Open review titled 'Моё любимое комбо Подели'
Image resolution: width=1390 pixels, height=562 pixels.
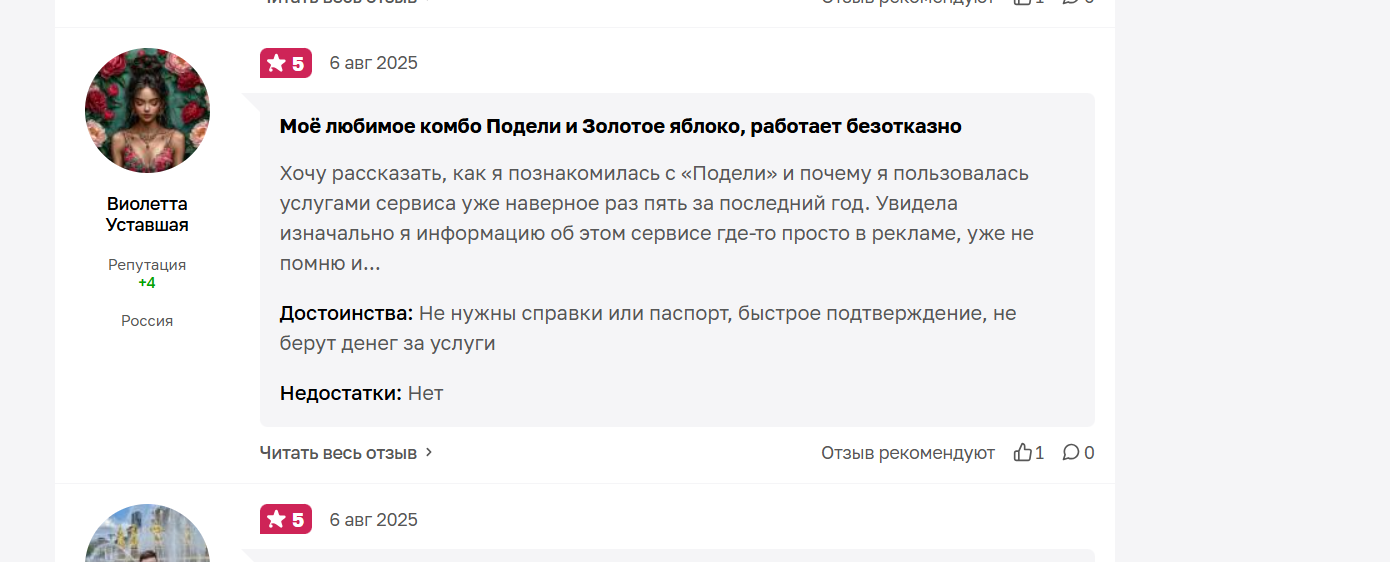click(x=620, y=126)
